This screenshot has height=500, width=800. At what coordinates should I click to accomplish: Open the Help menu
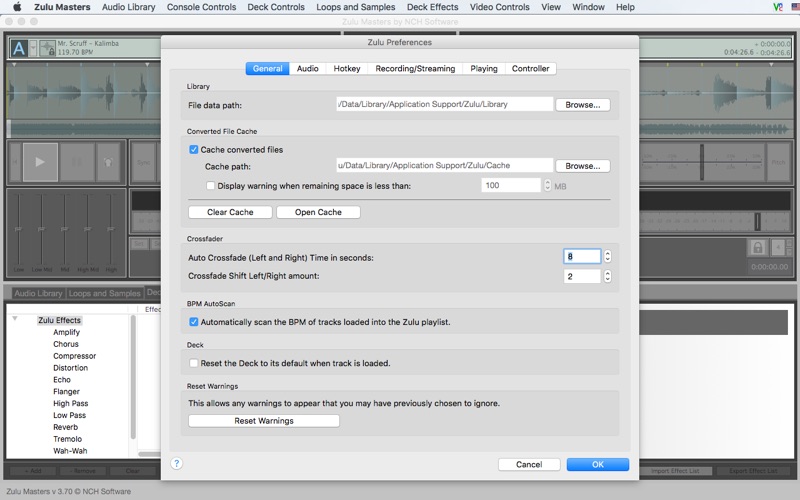coord(625,7)
